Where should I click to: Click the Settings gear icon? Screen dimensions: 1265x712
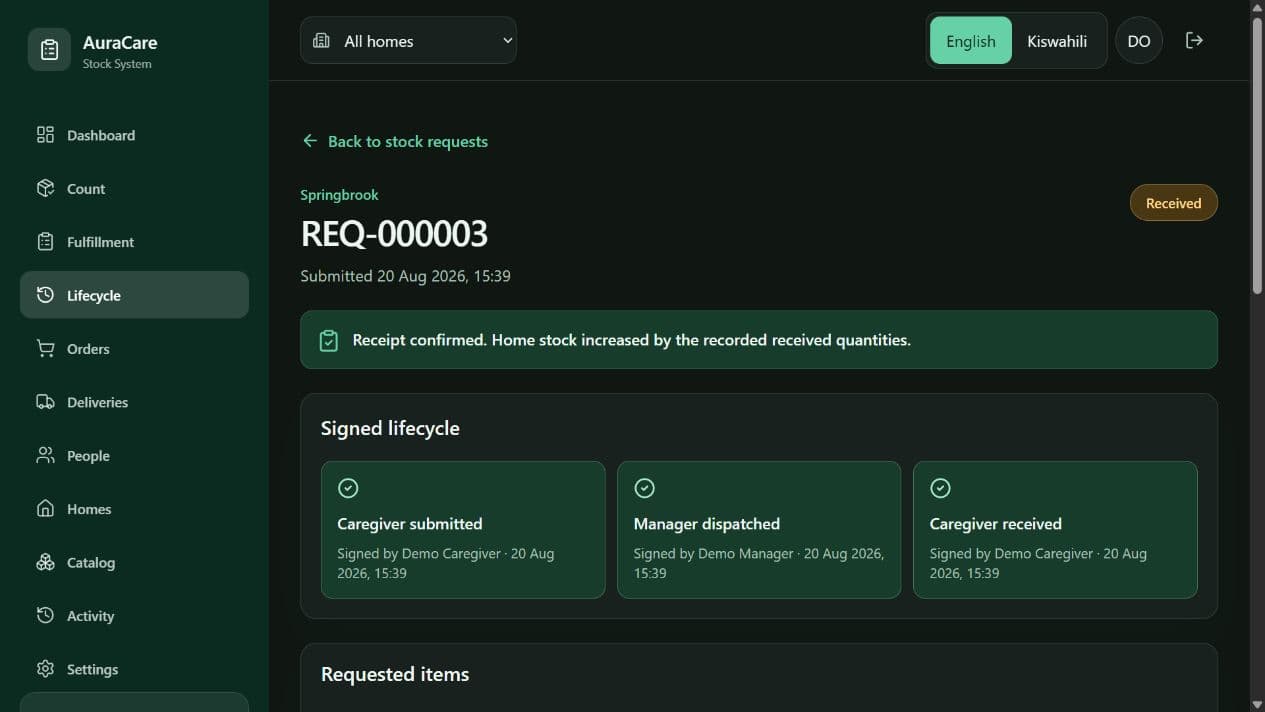(x=45, y=669)
